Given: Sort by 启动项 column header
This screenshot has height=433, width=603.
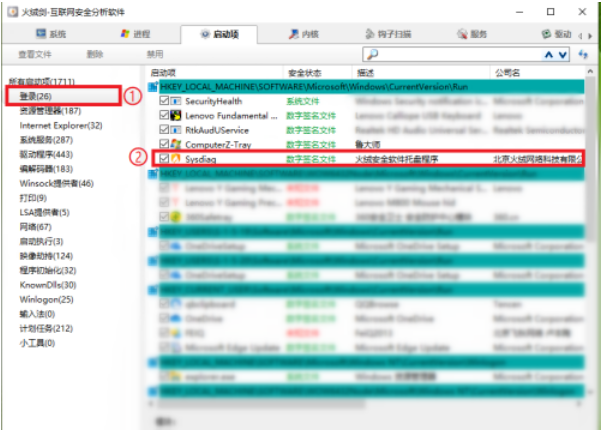Looking at the screenshot, I should click(215, 73).
